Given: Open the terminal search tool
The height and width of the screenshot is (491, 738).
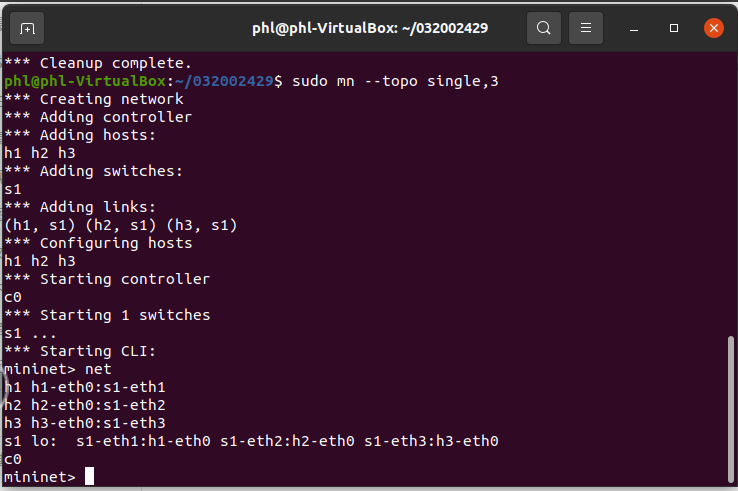Looking at the screenshot, I should pyautogui.click(x=543, y=28).
